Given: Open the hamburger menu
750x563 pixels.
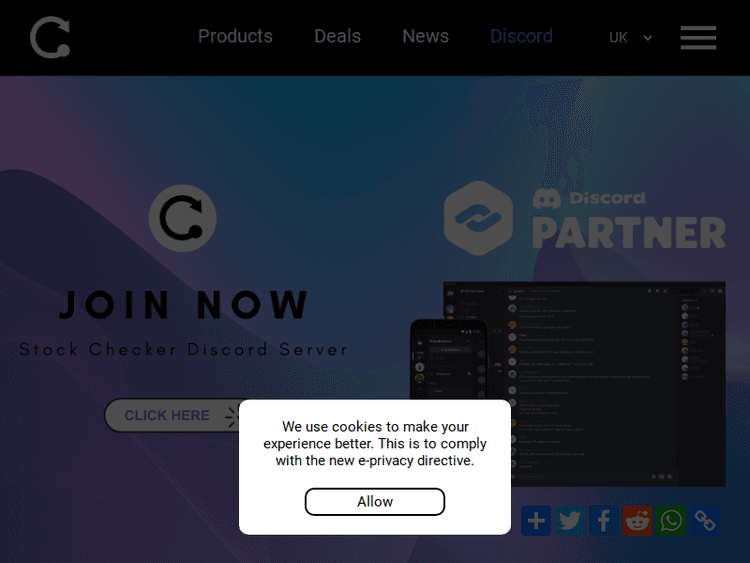Looking at the screenshot, I should coord(698,37).
